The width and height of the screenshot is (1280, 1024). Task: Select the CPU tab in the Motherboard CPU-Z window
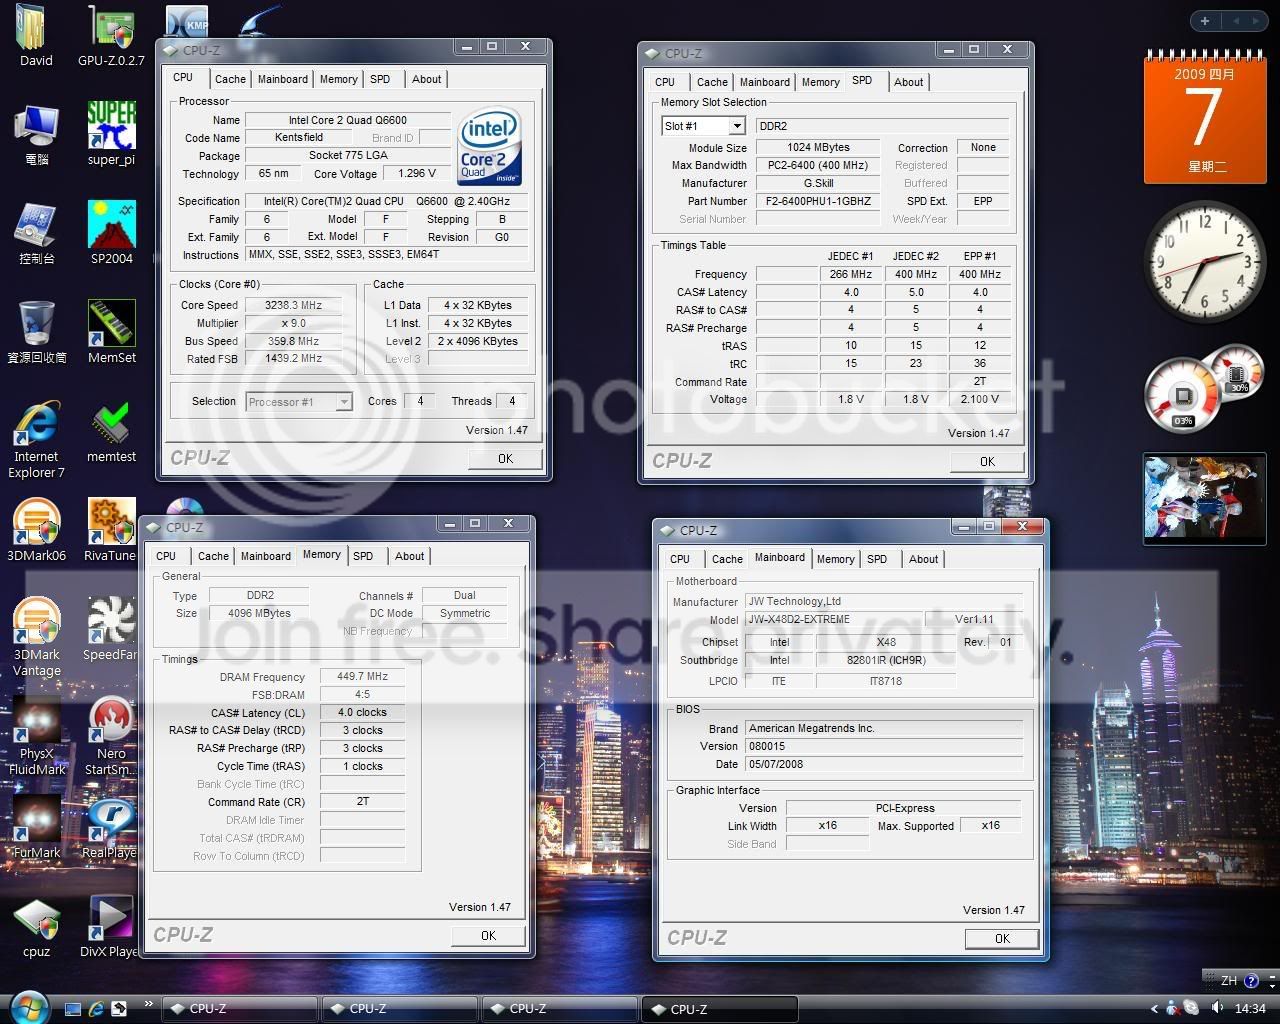click(680, 559)
